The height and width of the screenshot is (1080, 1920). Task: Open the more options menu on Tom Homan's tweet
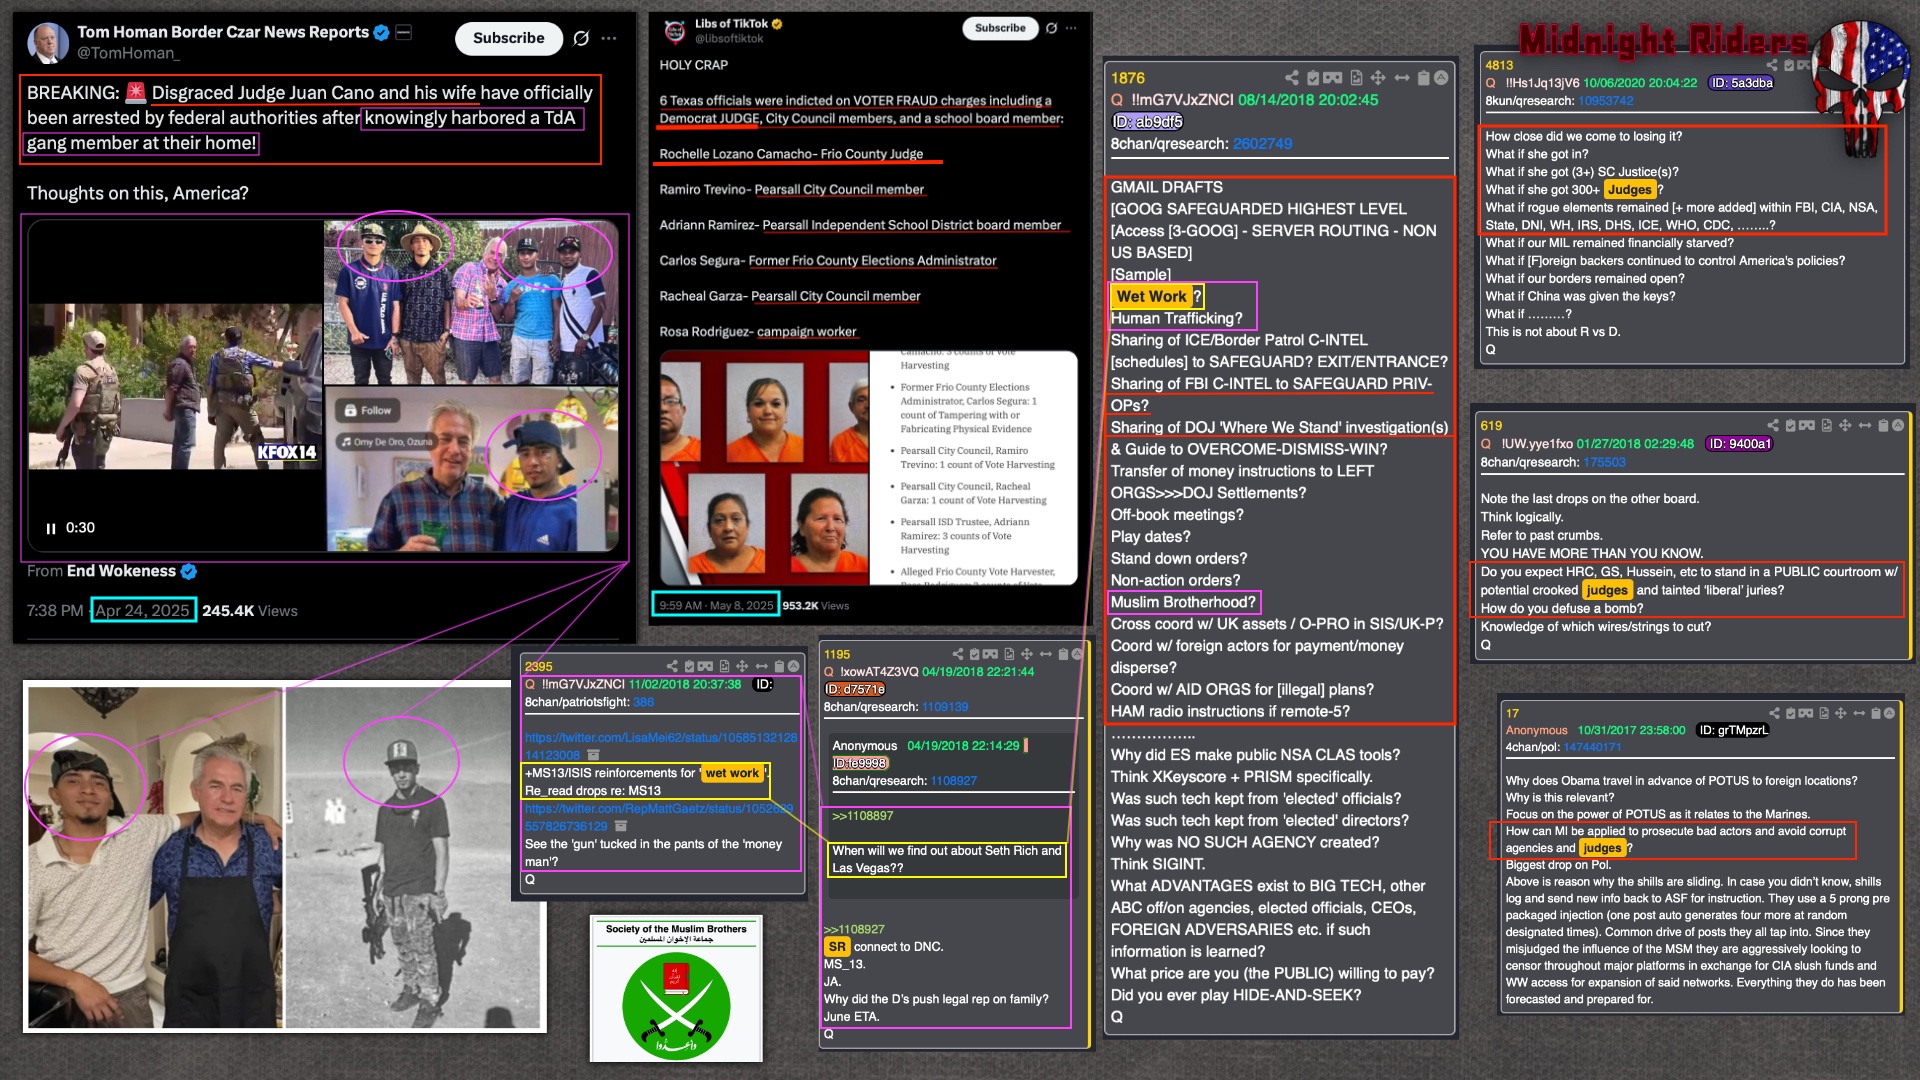tap(609, 38)
